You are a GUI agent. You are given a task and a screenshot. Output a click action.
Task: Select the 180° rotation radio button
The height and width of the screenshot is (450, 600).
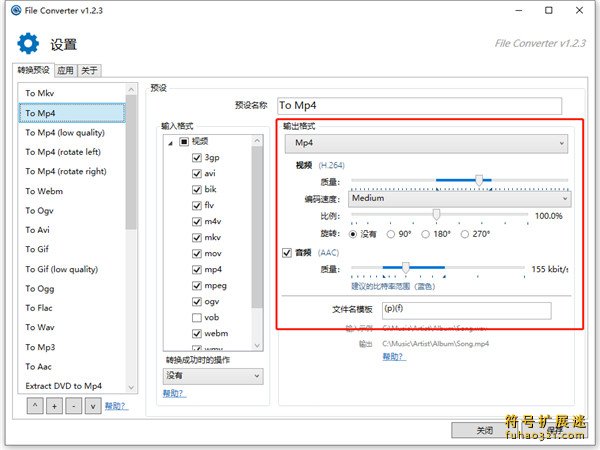(426, 234)
